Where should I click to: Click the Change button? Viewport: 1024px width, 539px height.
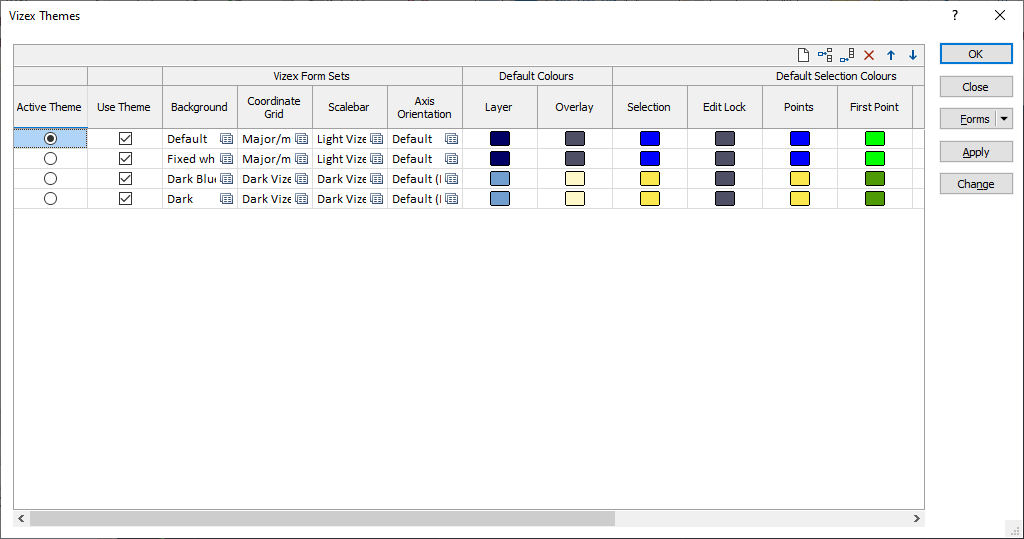click(x=976, y=184)
